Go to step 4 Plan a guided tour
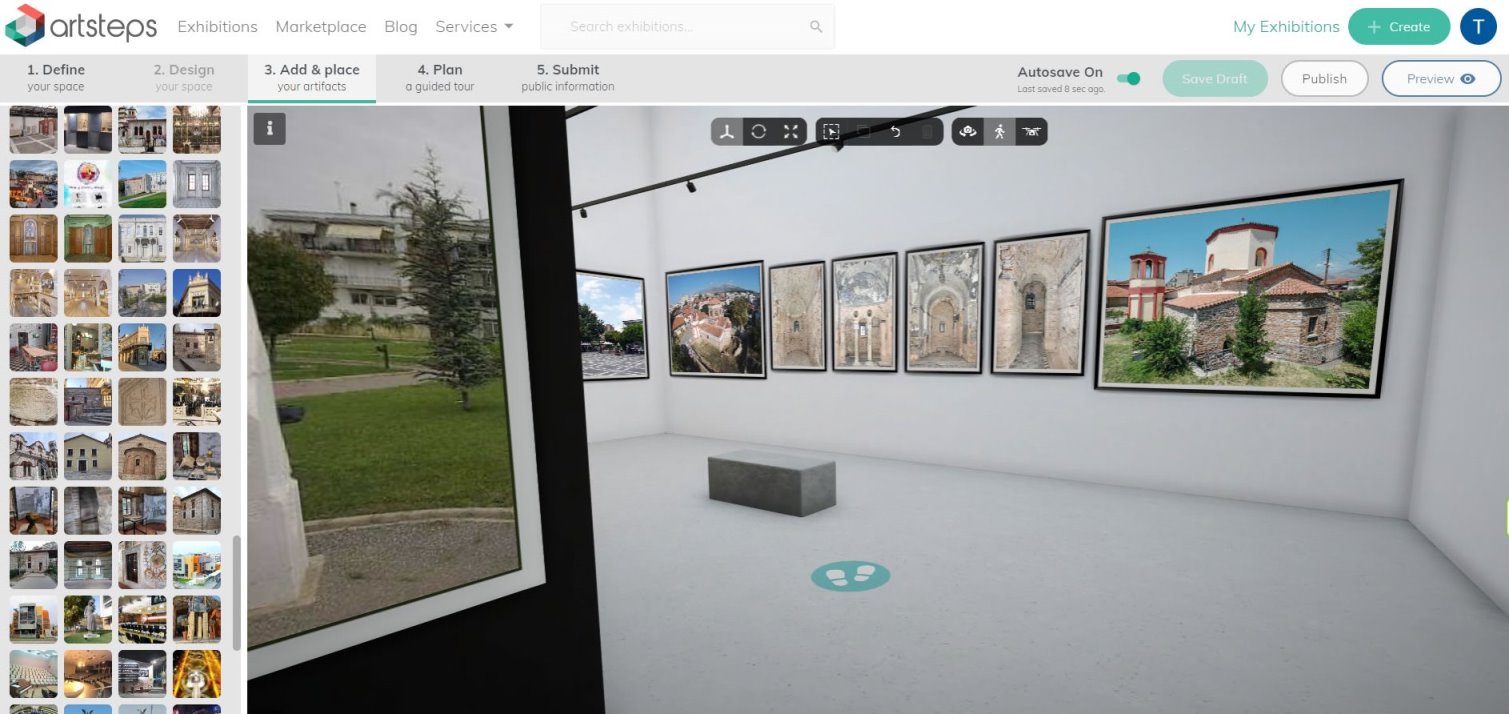This screenshot has width=1509, height=714. click(440, 77)
